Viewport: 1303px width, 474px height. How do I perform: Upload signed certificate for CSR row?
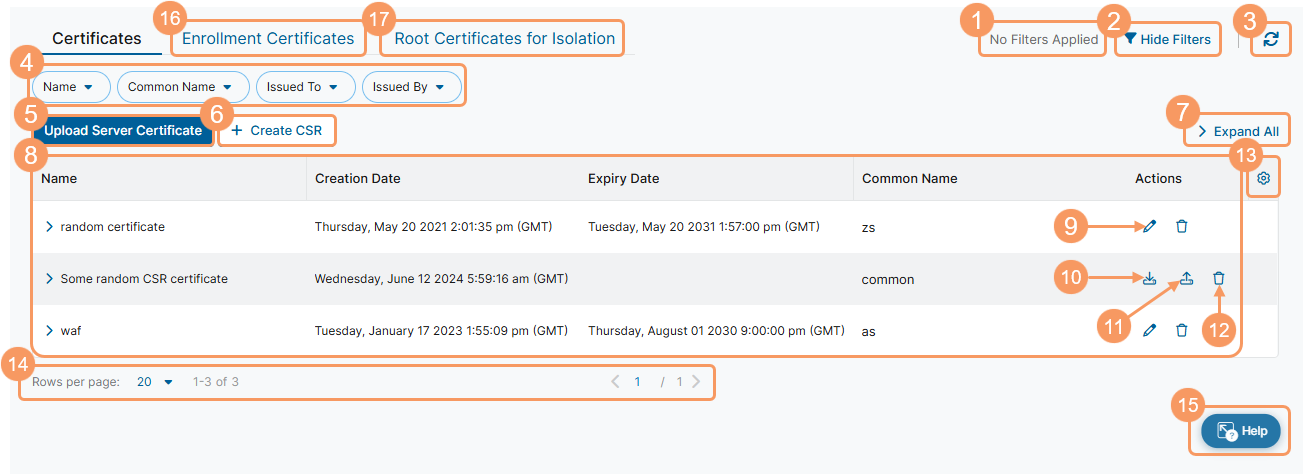pyautogui.click(x=1186, y=279)
